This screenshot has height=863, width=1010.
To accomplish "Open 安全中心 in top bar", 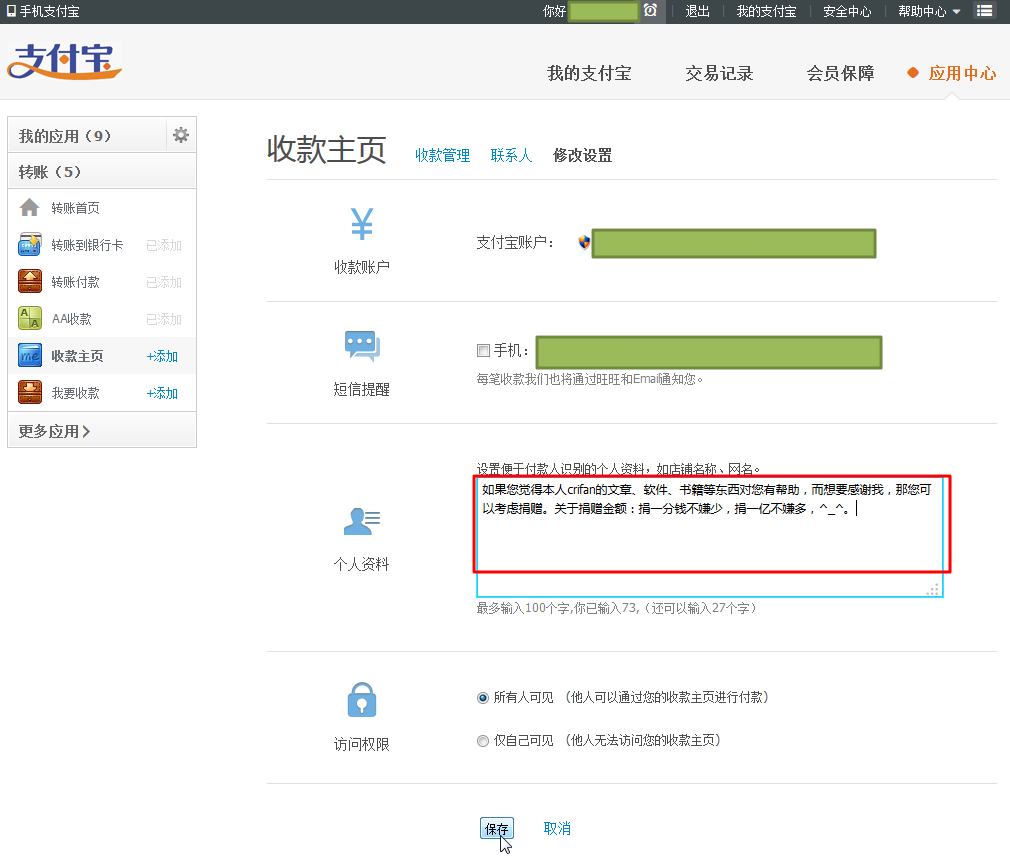I will (847, 11).
